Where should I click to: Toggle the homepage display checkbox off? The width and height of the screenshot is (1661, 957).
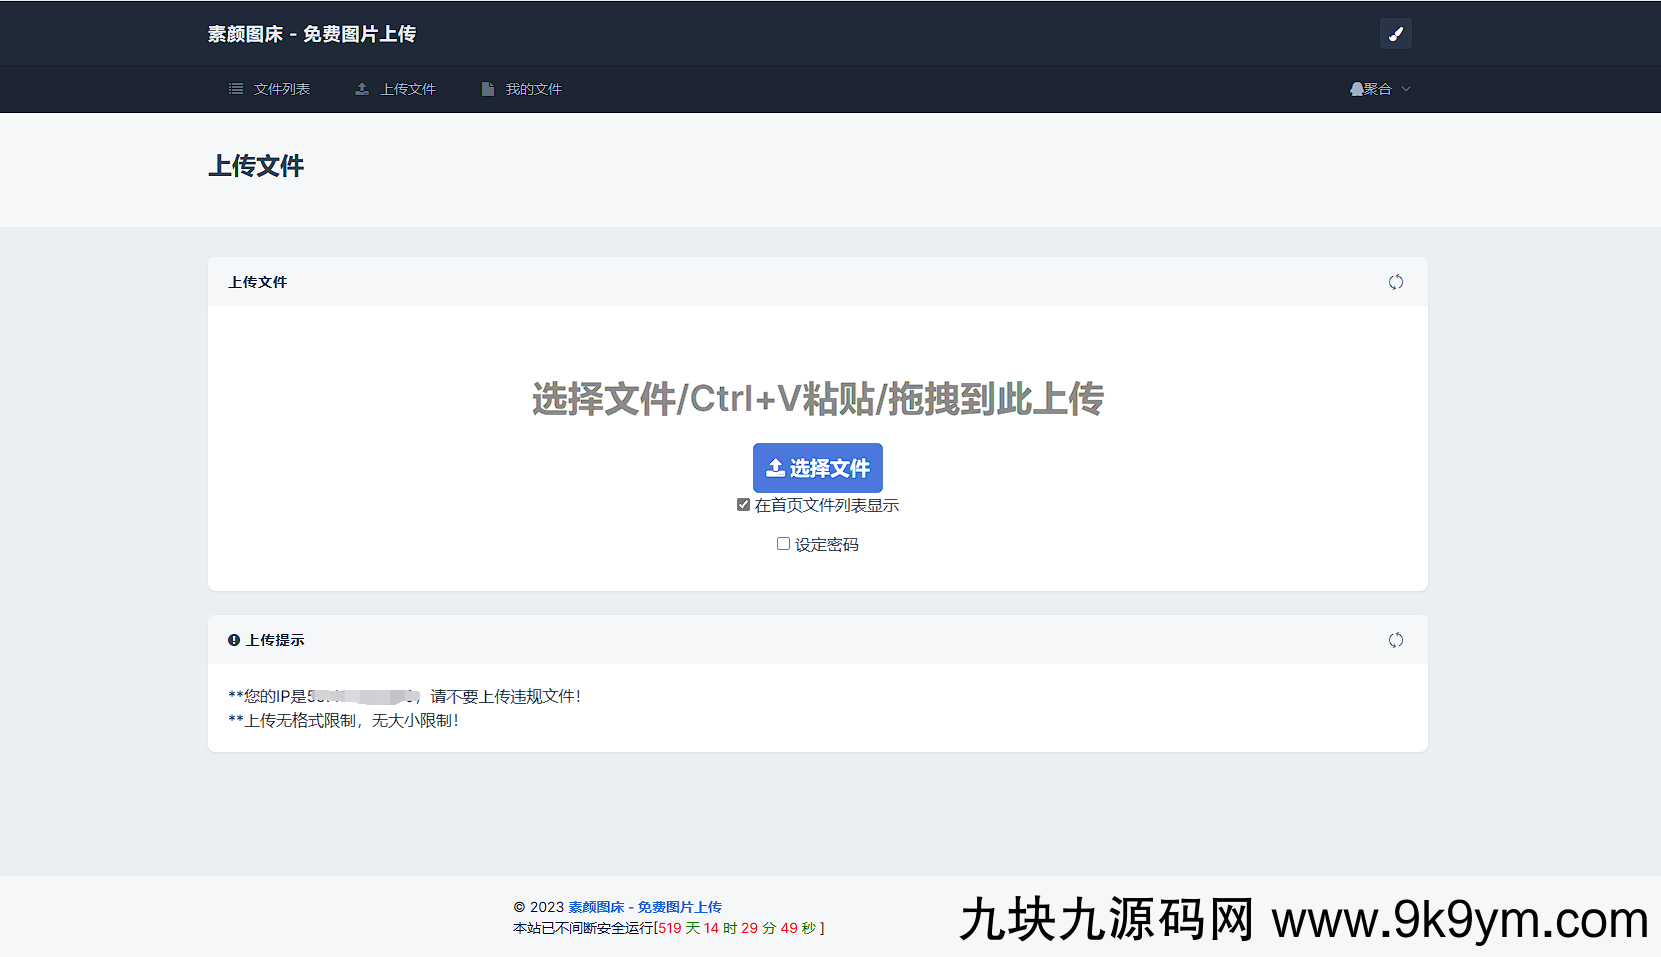click(x=743, y=504)
